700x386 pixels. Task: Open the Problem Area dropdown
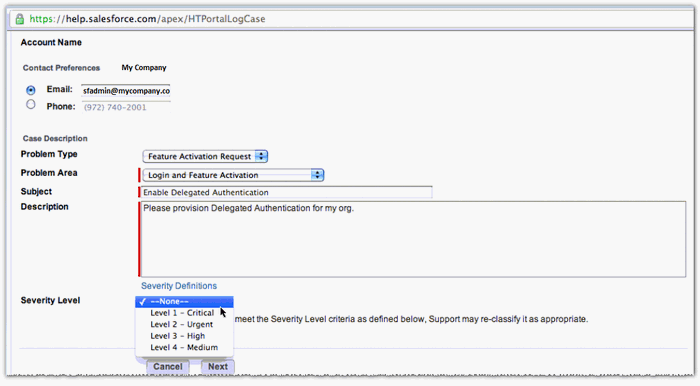[233, 175]
